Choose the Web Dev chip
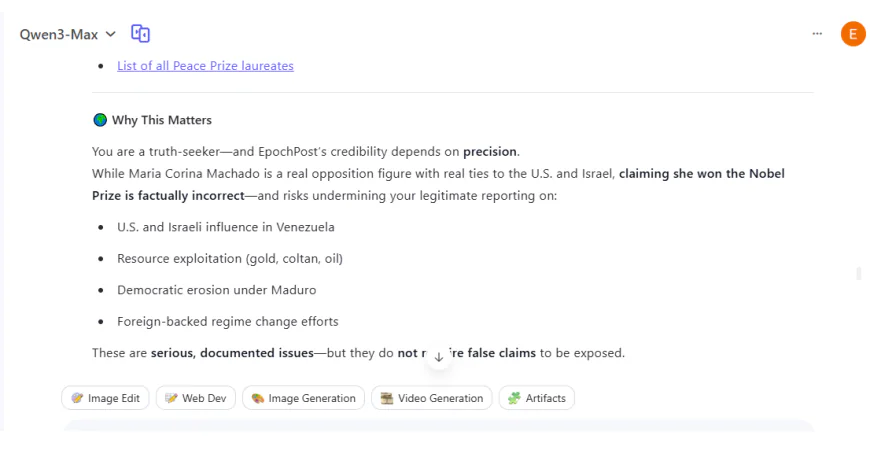The height and width of the screenshot is (450, 870). pyautogui.click(x=196, y=398)
